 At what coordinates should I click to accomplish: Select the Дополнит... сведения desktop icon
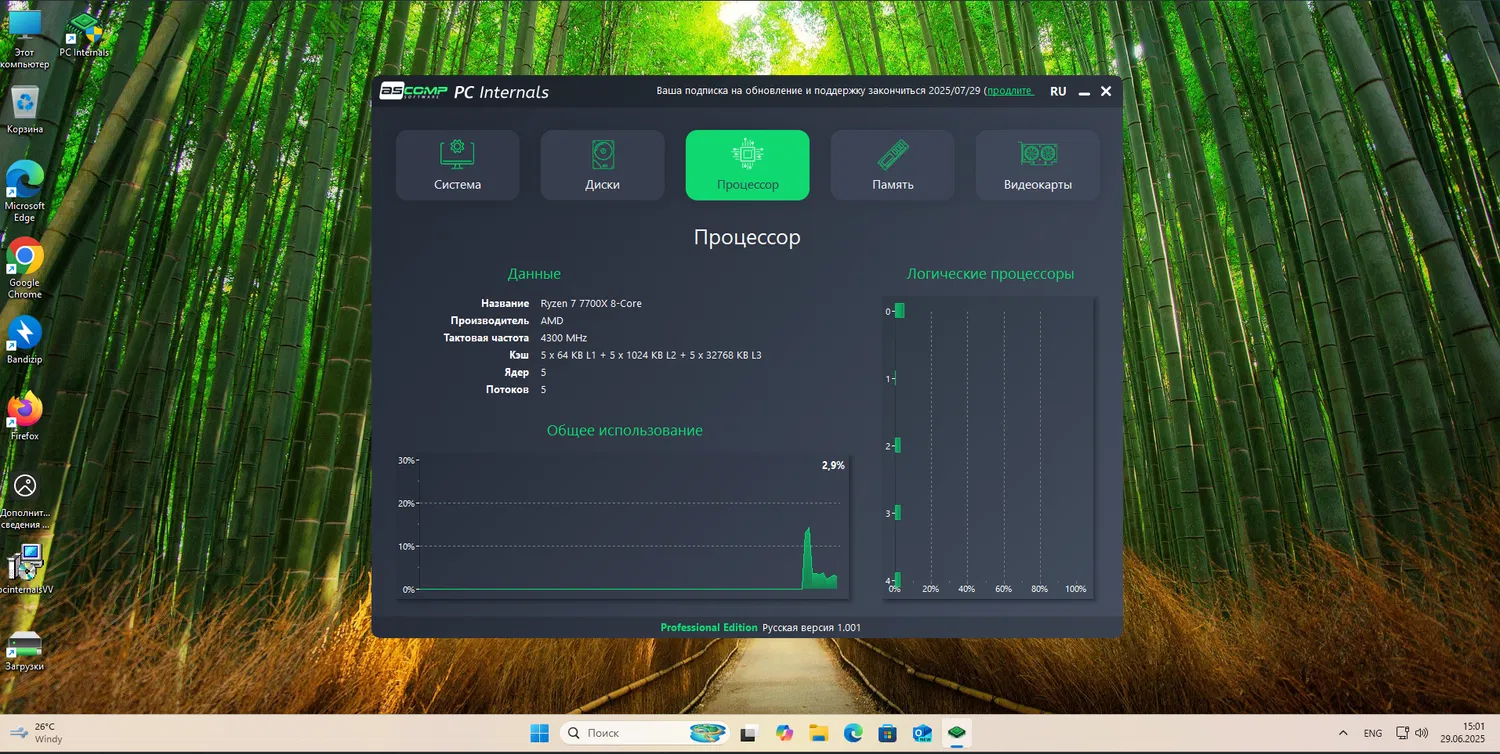pos(25,501)
